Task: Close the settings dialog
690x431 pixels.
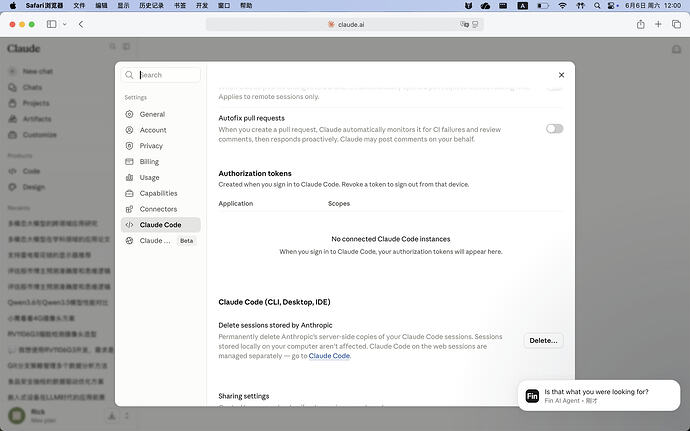Action: 561,75
